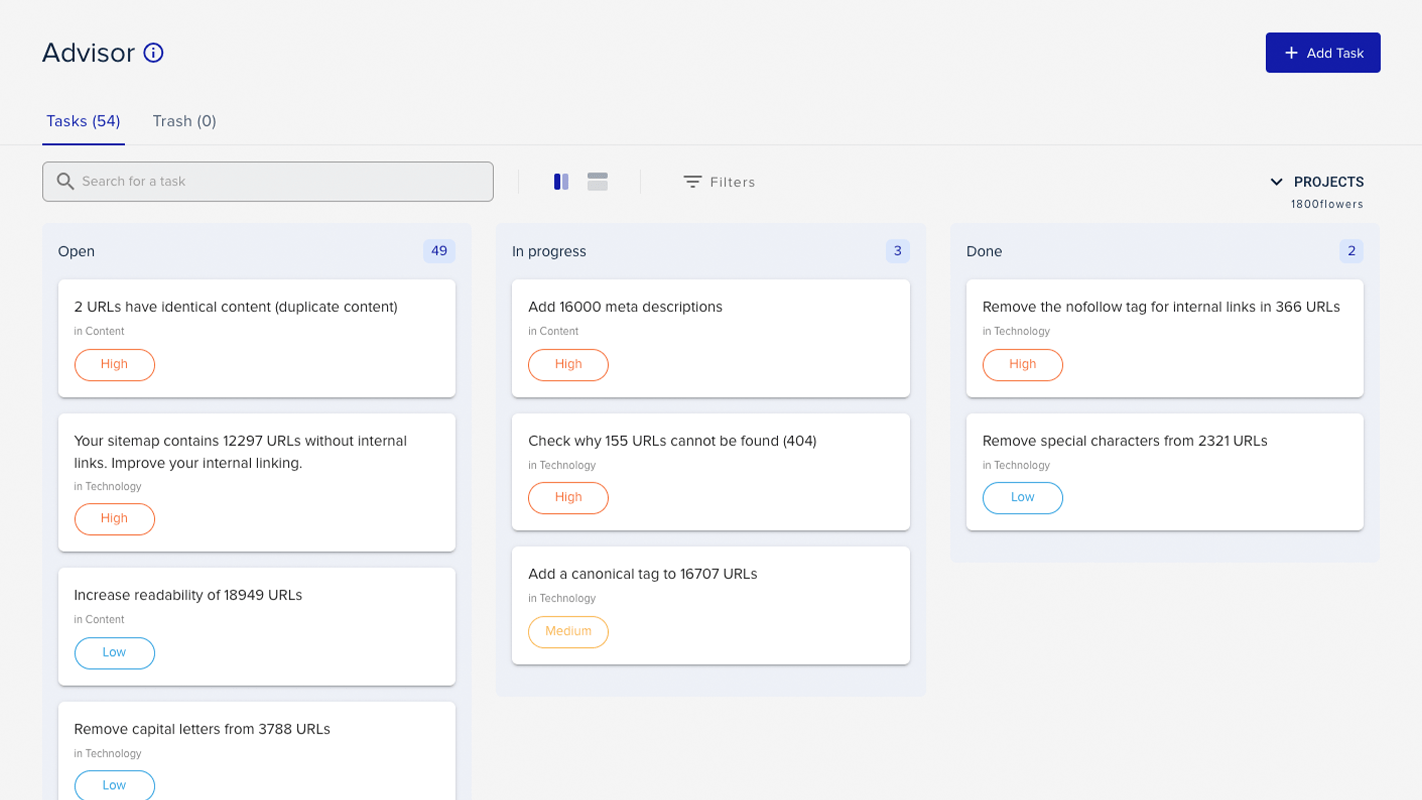Toggle Low priority on readability task
The height and width of the screenshot is (800, 1422).
tap(114, 653)
